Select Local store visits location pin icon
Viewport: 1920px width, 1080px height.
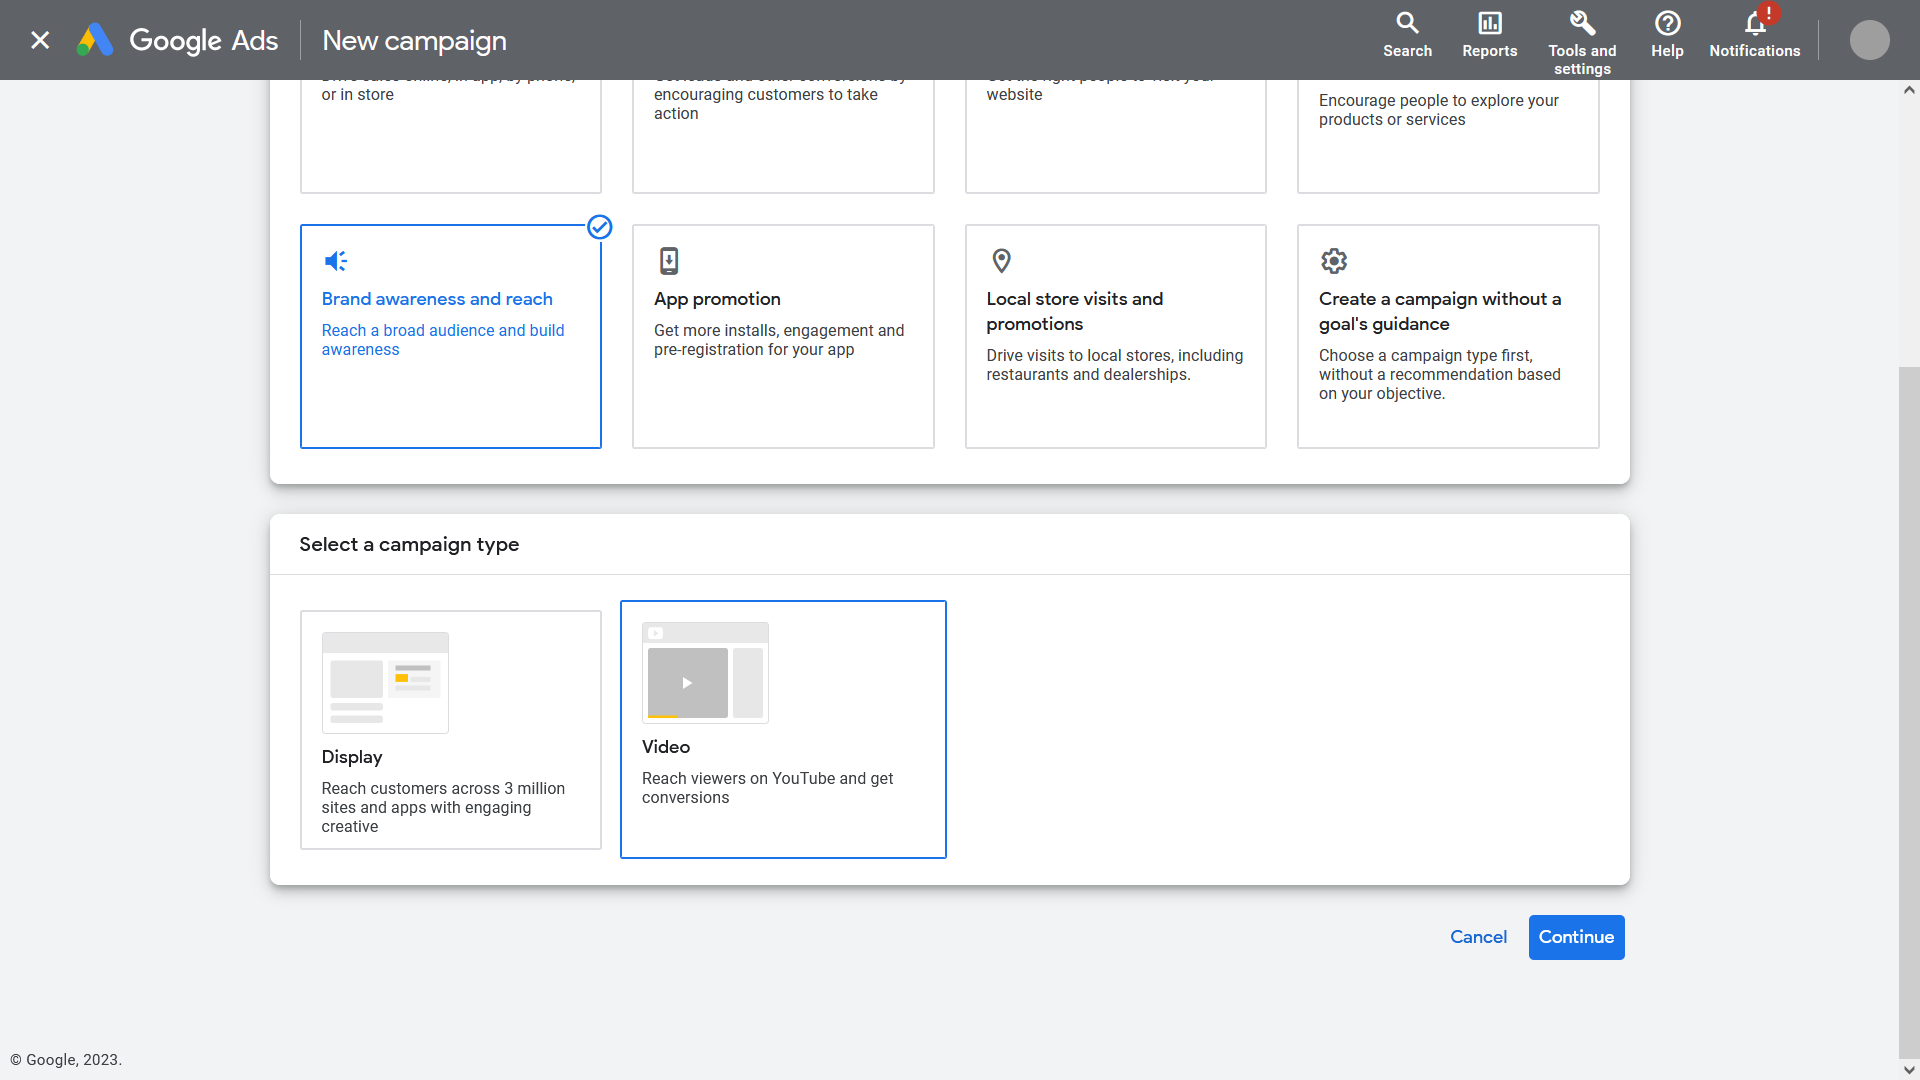coord(1002,261)
